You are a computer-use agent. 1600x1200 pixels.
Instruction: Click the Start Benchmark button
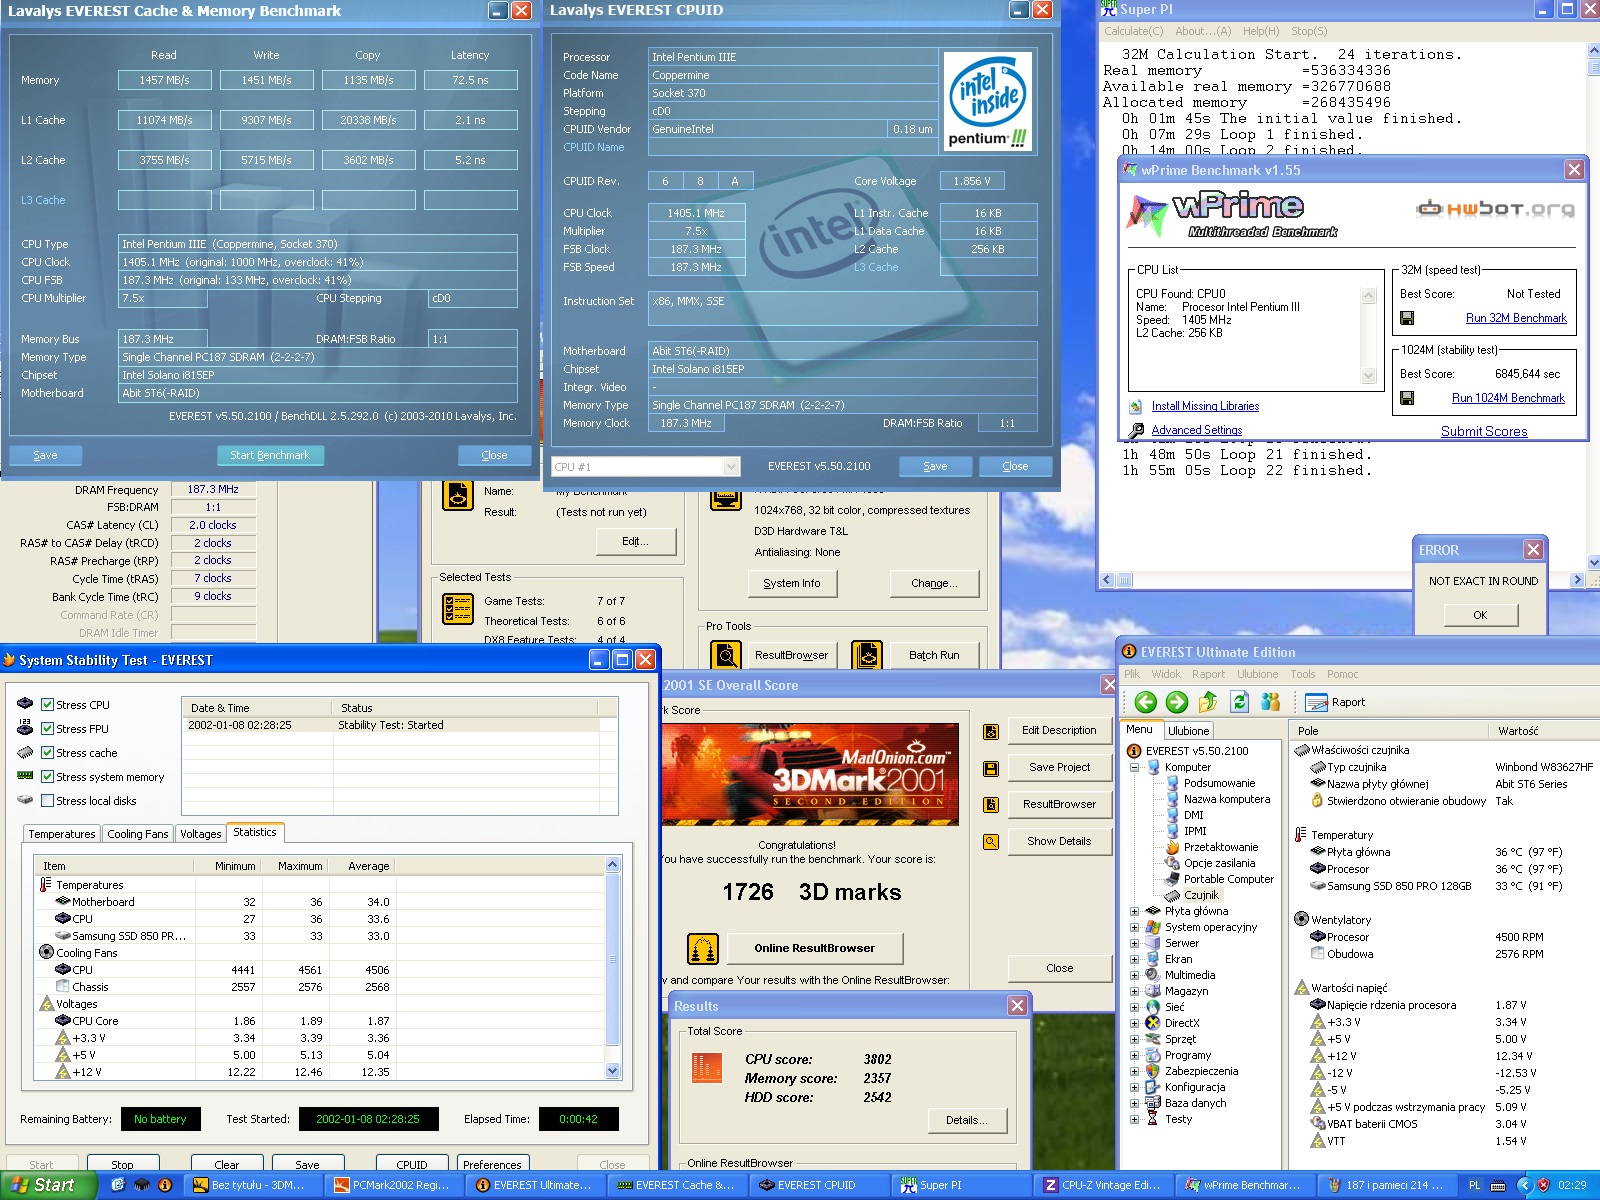[x=270, y=455]
